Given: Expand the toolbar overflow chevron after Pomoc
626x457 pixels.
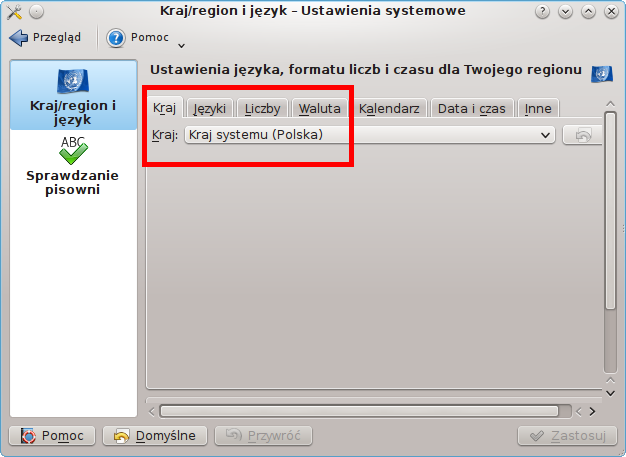Looking at the screenshot, I should click(x=181, y=46).
